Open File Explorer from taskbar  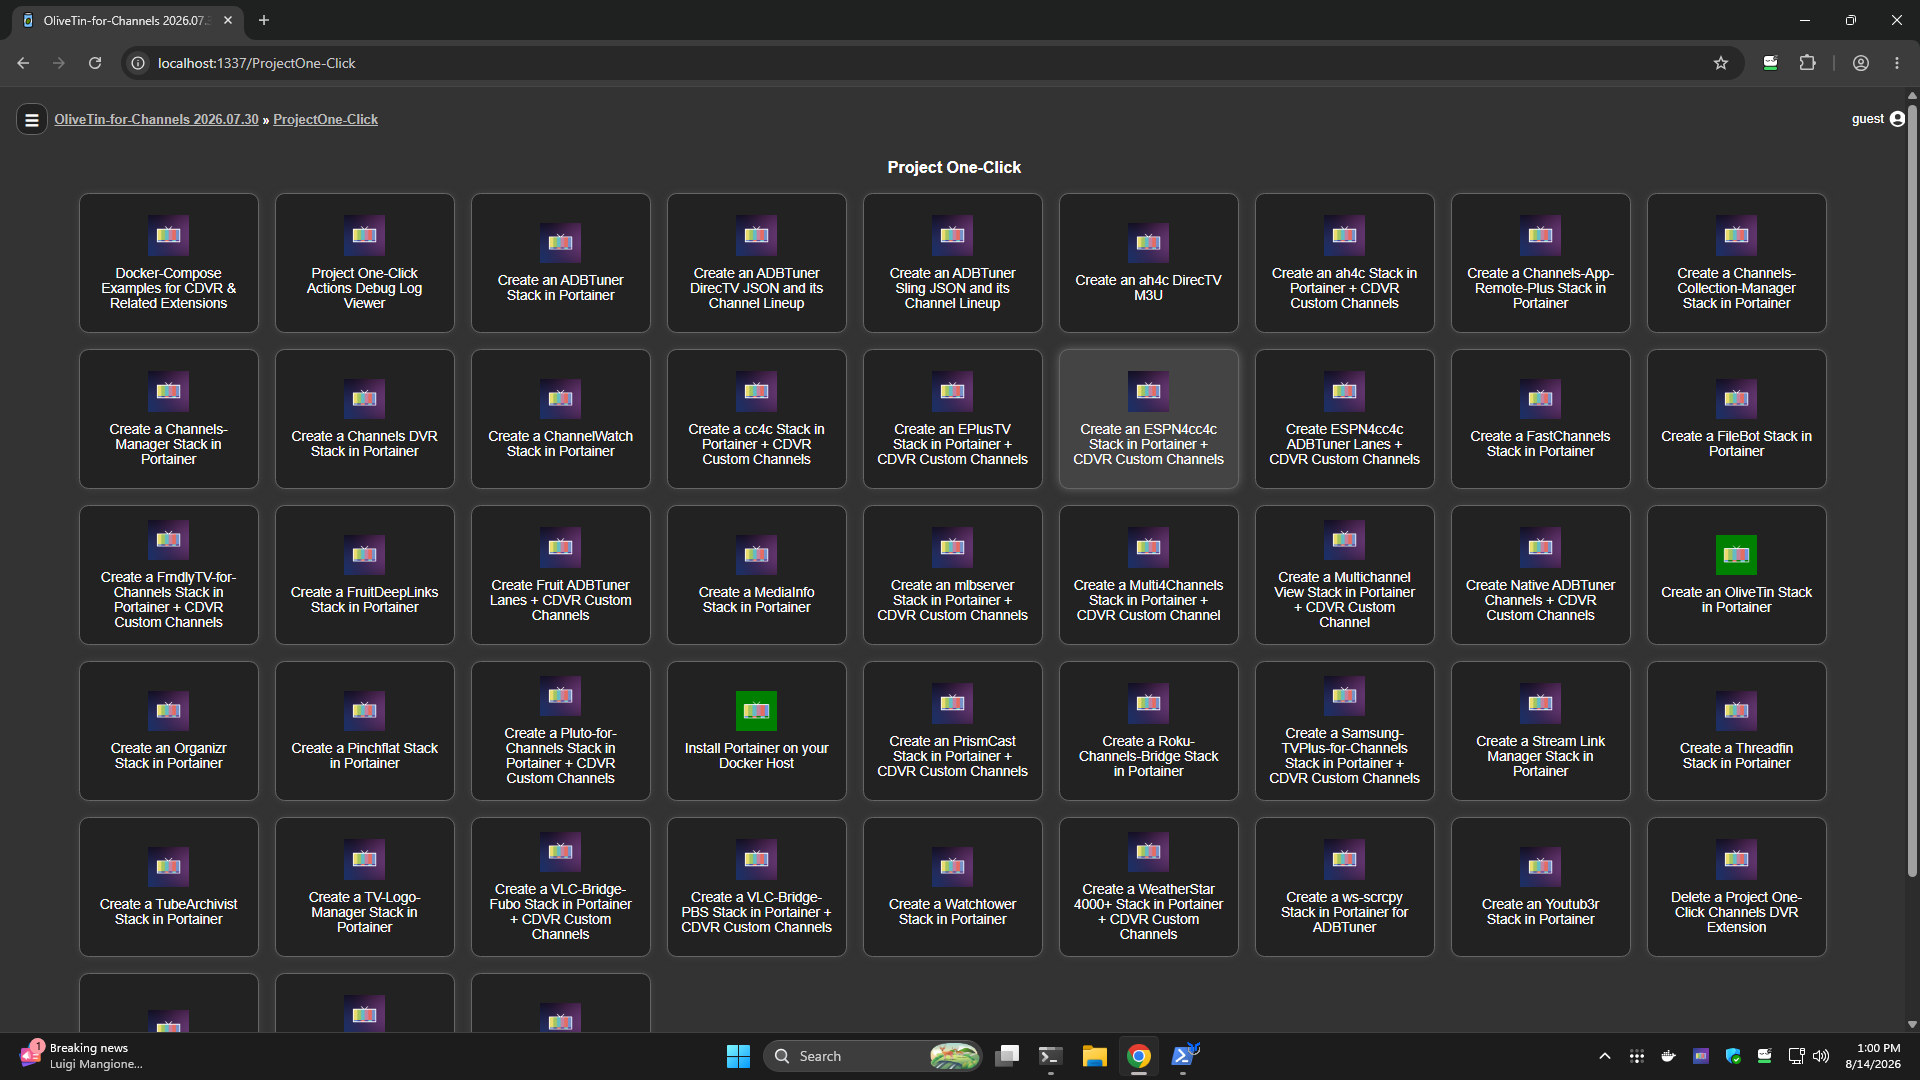click(1094, 1056)
